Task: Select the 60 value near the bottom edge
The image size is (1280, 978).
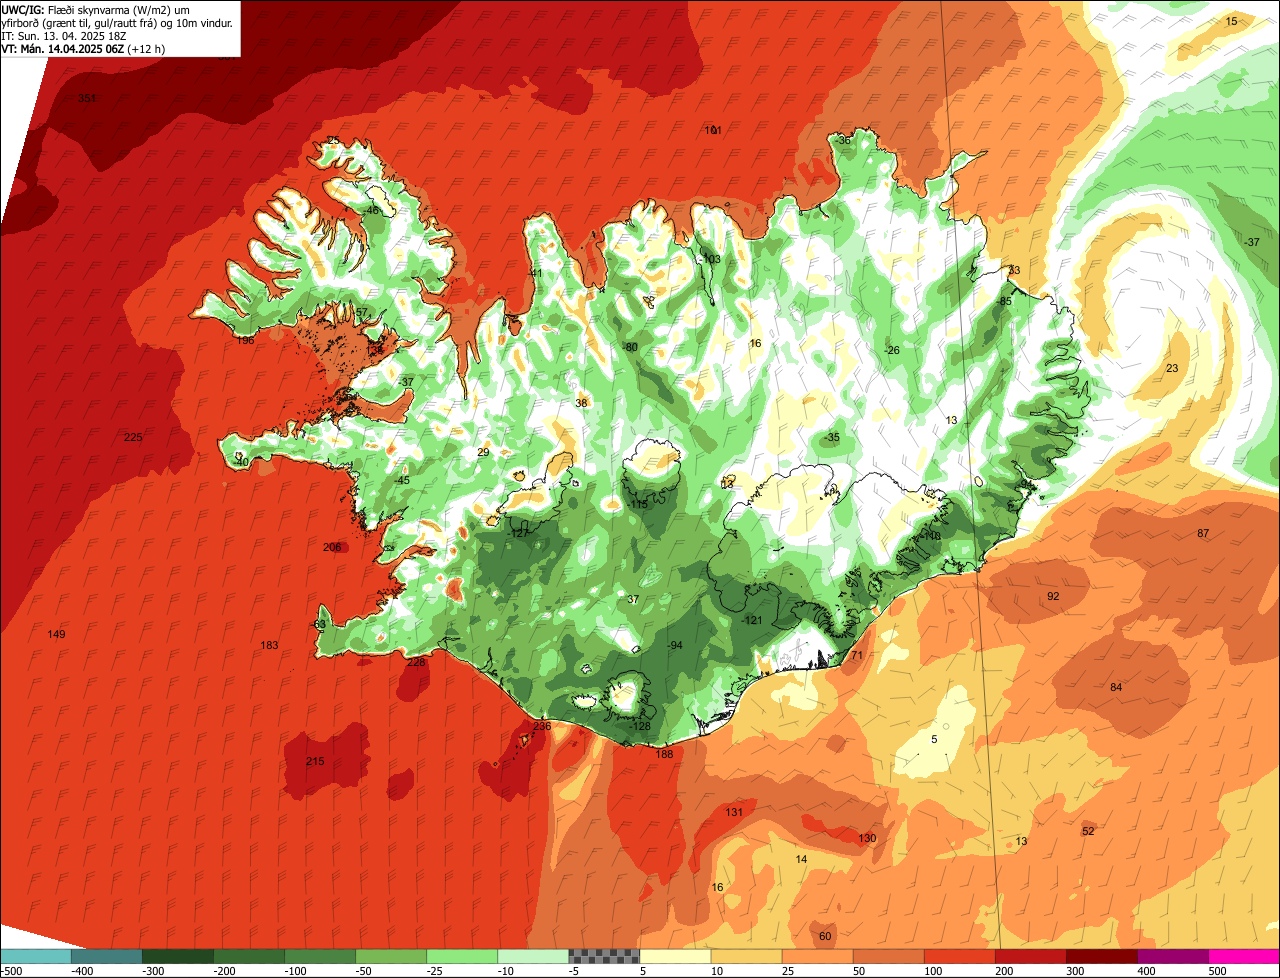Action: 825,936
